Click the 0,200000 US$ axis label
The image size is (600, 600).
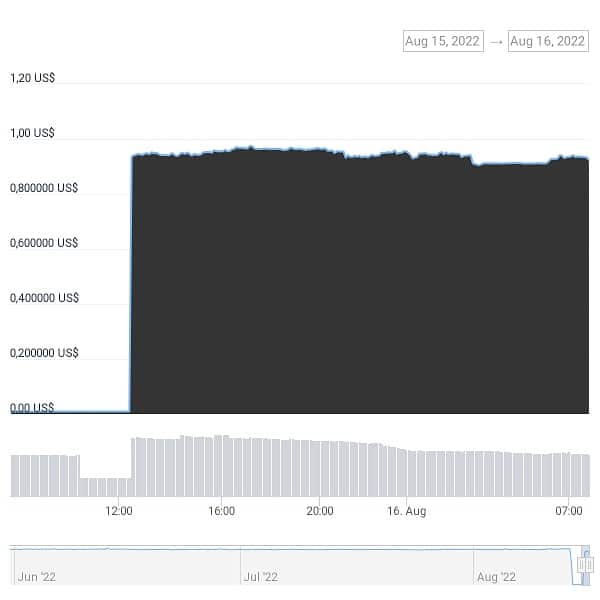[44, 353]
